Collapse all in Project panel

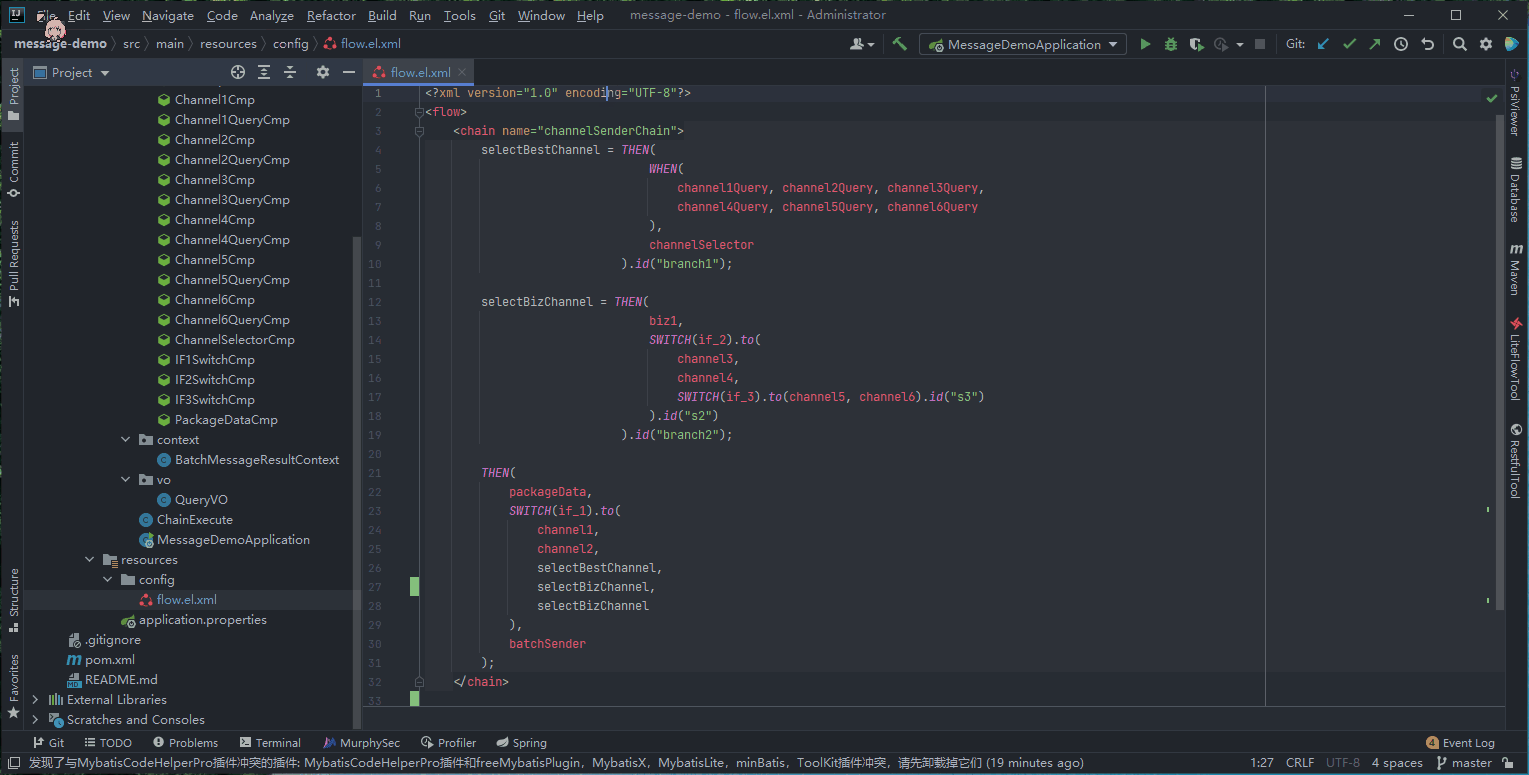[x=290, y=72]
